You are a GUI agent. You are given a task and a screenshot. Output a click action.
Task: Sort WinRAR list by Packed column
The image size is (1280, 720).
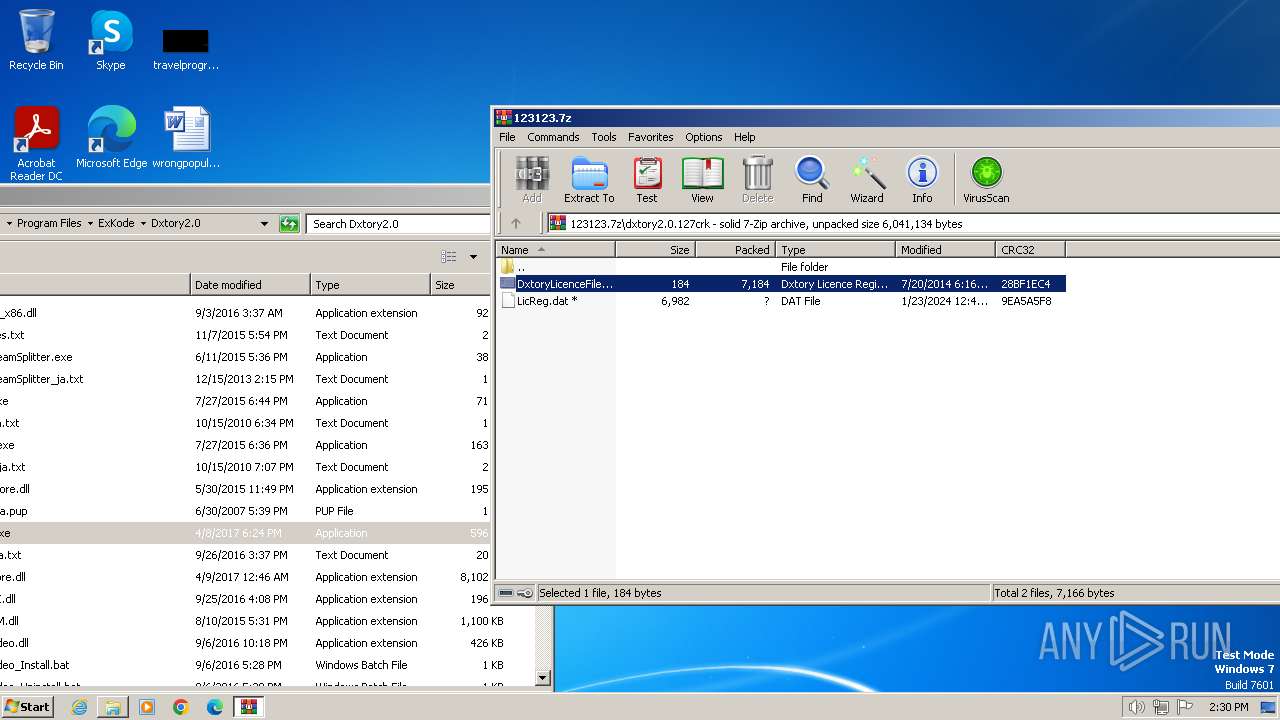[x=735, y=250]
